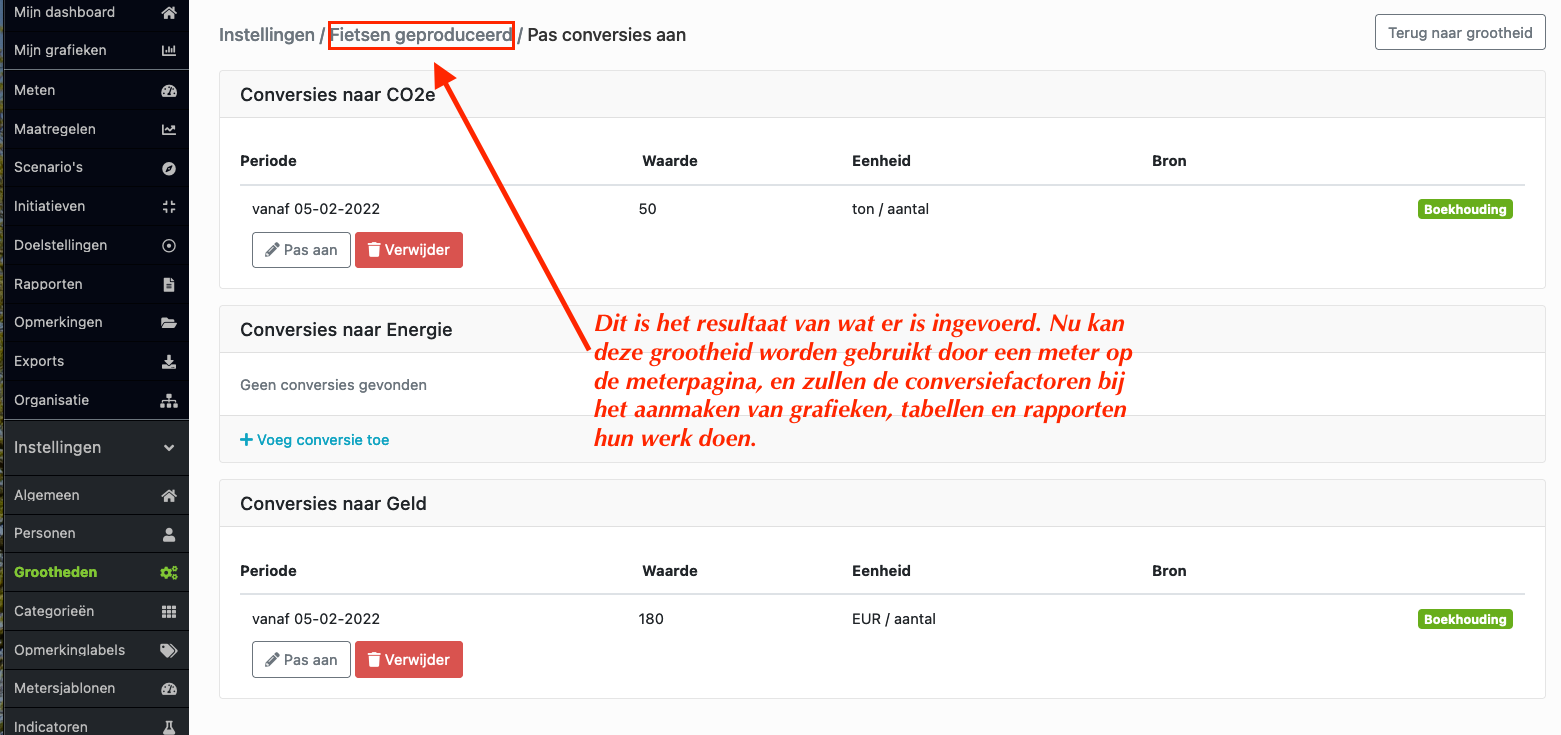The height and width of the screenshot is (735, 1561).
Task: Click Voeg conversie toe link
Action: pos(315,440)
